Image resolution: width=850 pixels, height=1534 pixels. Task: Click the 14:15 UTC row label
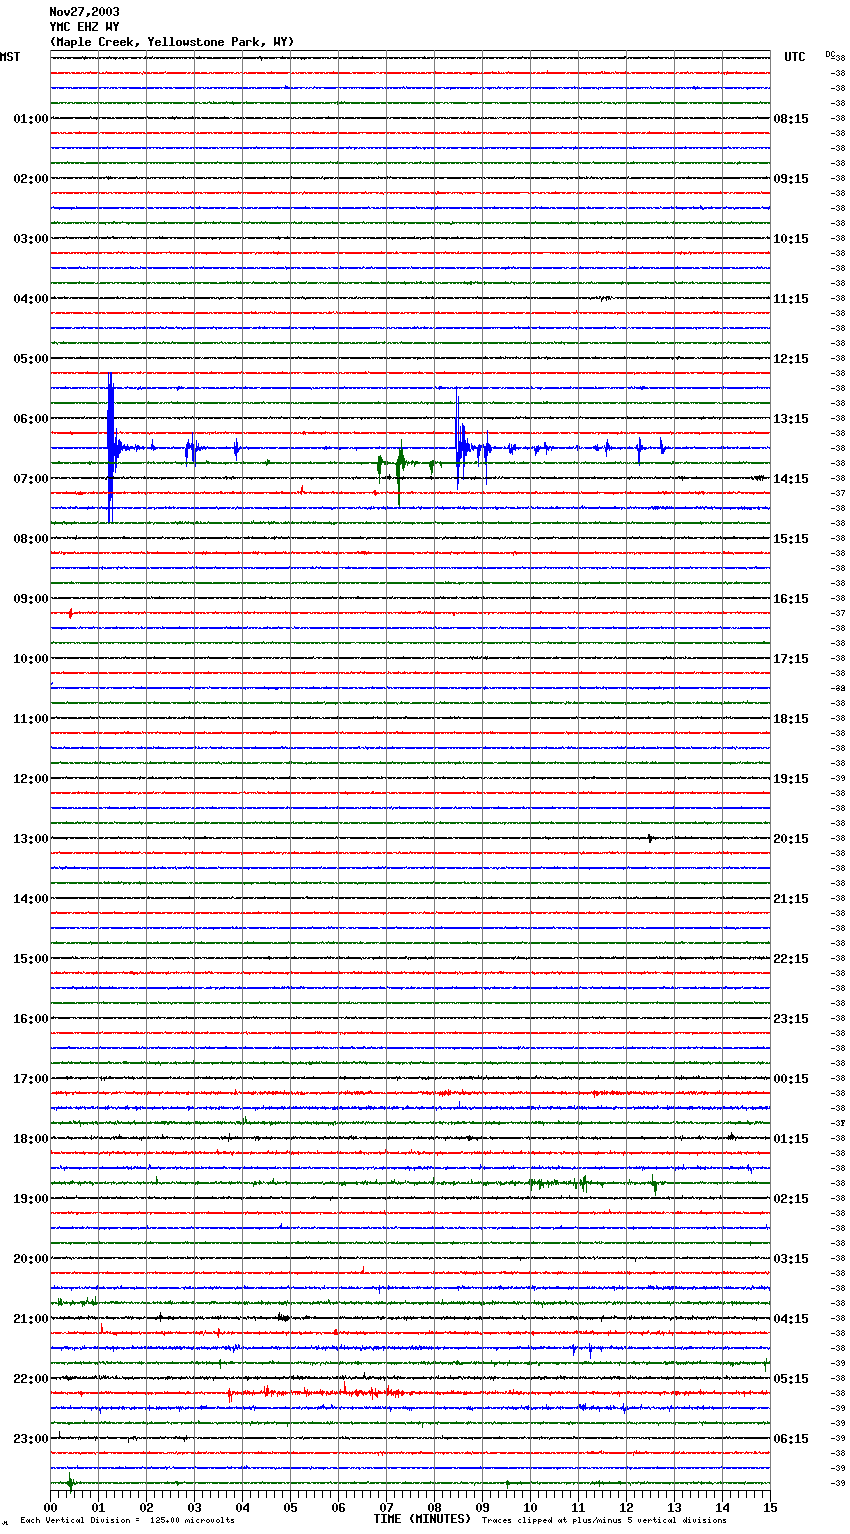click(791, 479)
